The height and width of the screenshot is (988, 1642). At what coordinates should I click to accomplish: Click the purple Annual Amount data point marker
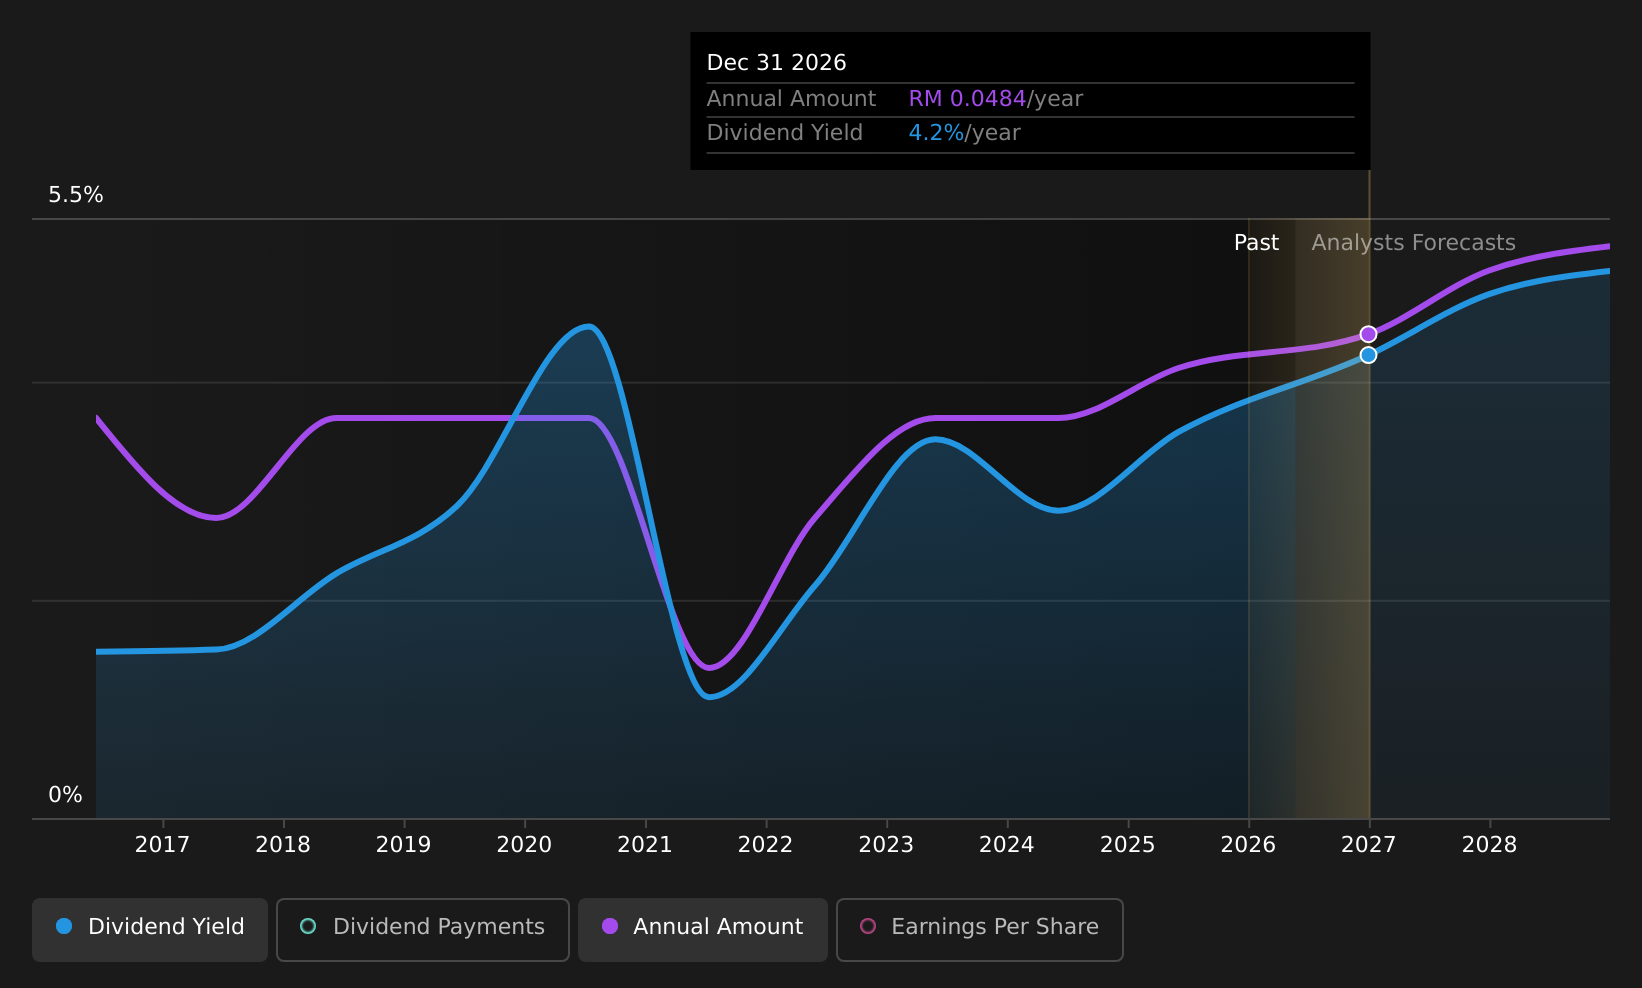pyautogui.click(x=1368, y=334)
